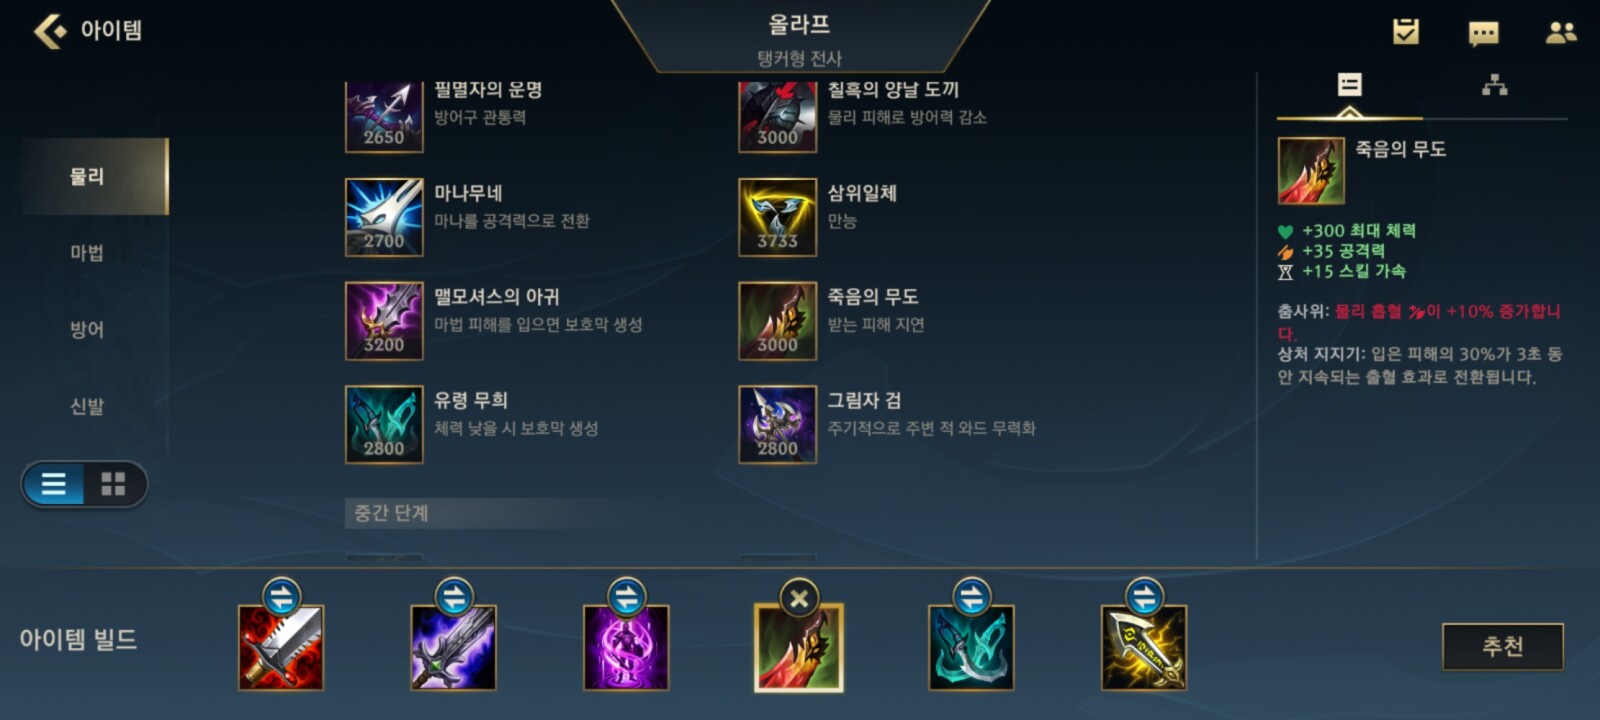Switch item list to grid view
Viewport: 1600px width, 720px height.
tap(114, 485)
